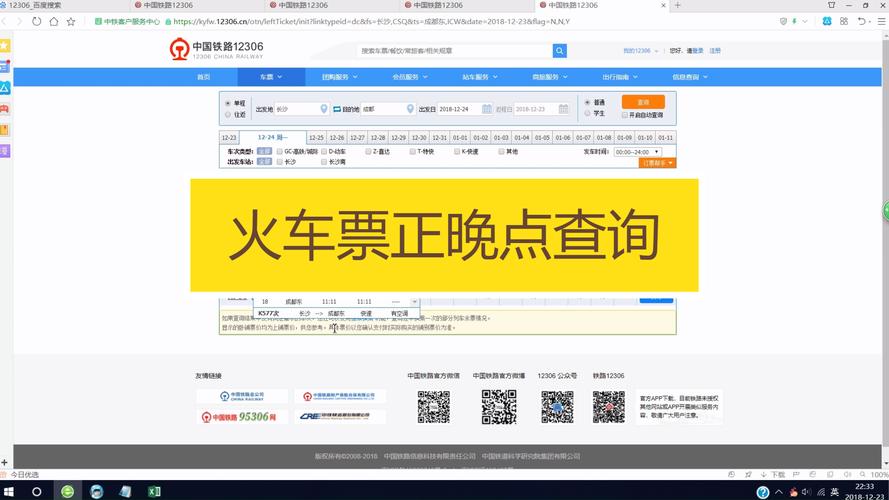
Task: Click the browser address bar URL
Action: click(371, 22)
